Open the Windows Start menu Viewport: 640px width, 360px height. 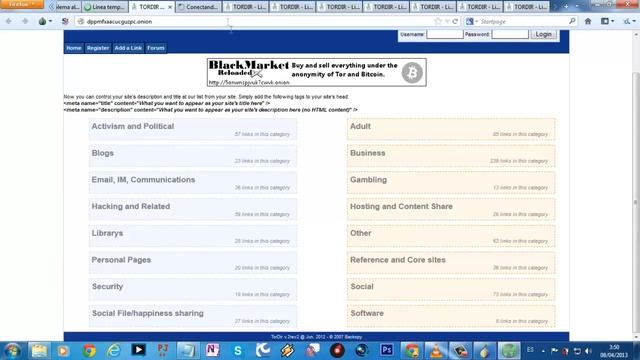coord(12,351)
